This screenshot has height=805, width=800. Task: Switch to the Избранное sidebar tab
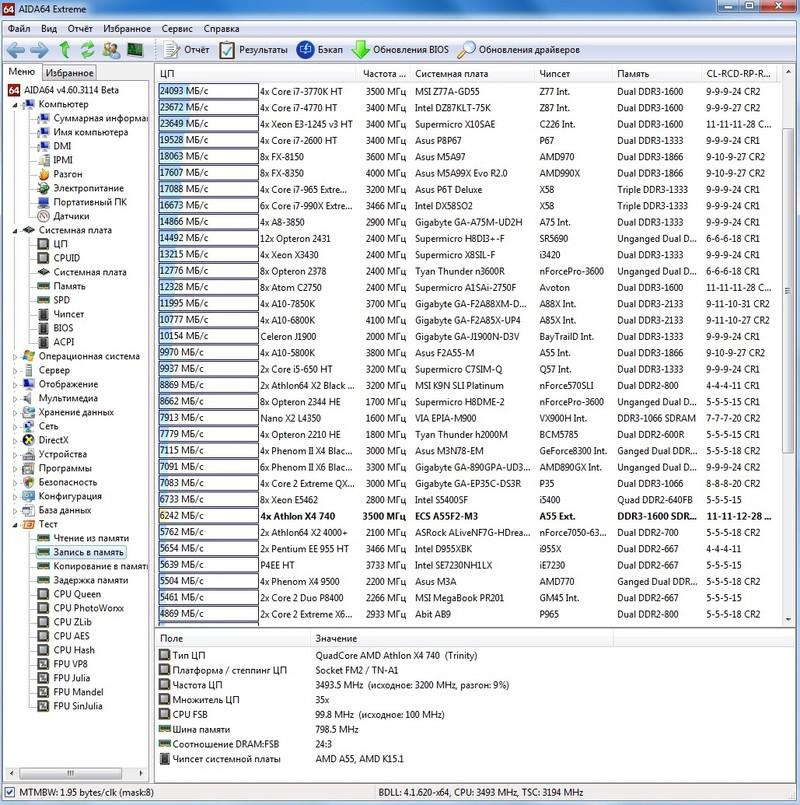69,73
